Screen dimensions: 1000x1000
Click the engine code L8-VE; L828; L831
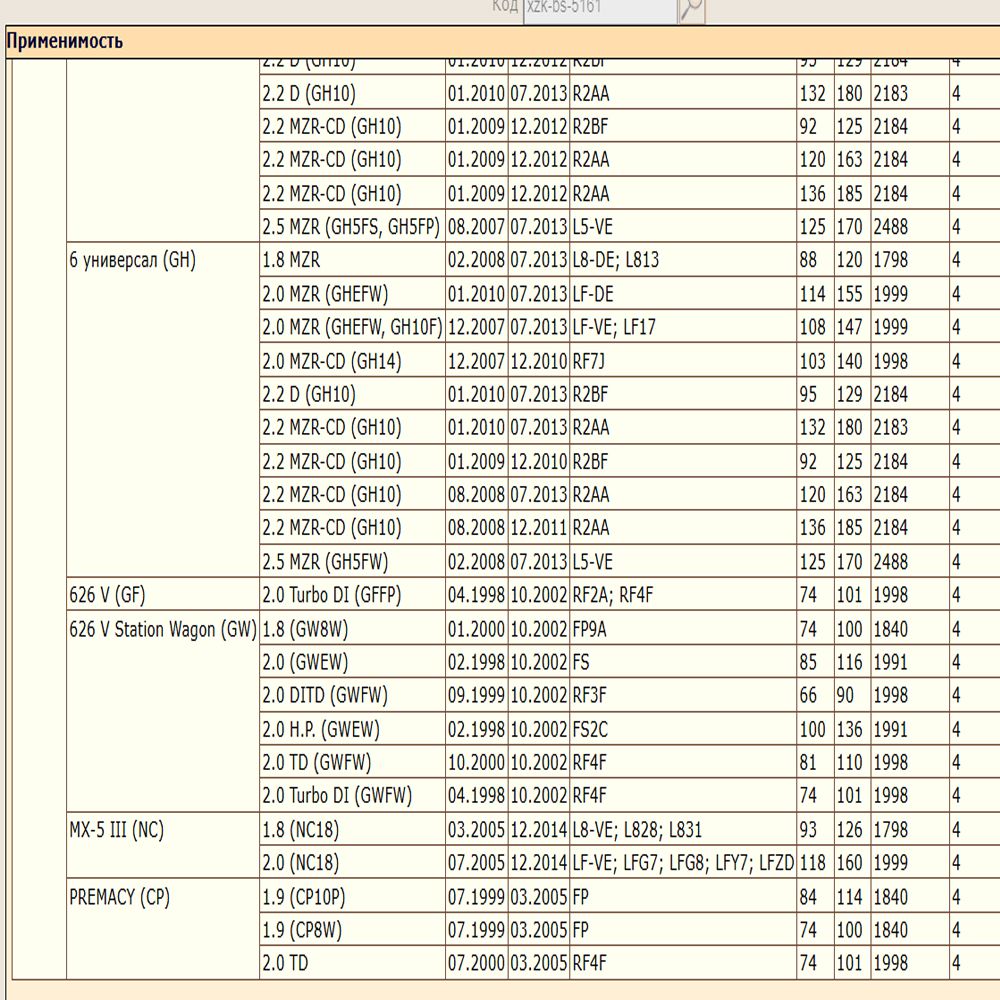pyautogui.click(x=637, y=829)
